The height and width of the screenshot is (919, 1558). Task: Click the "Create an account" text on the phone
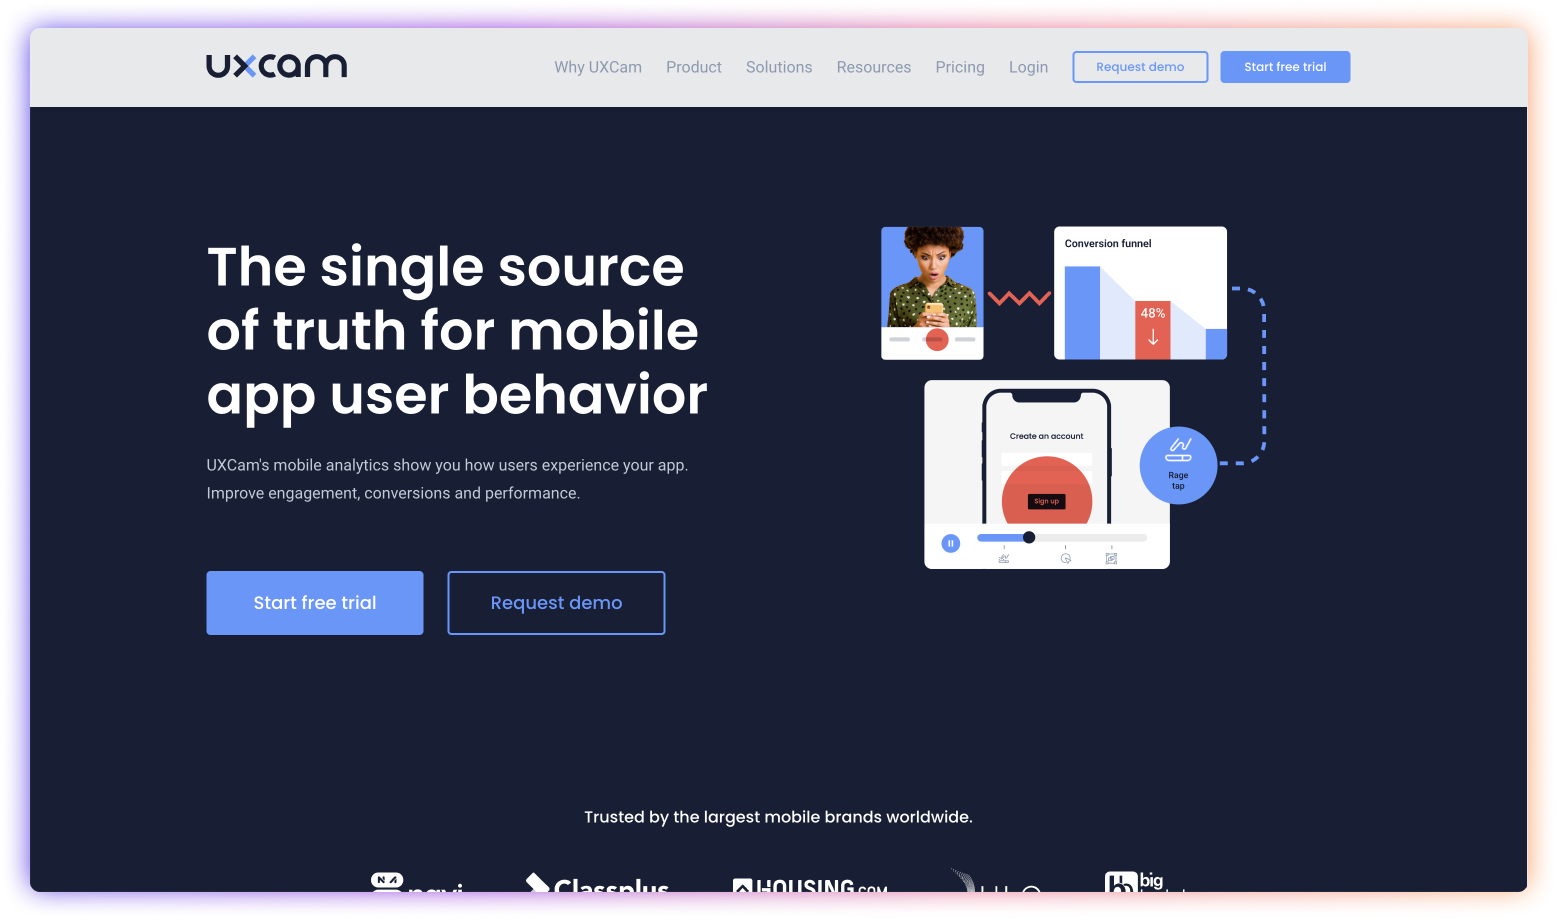pos(1046,436)
